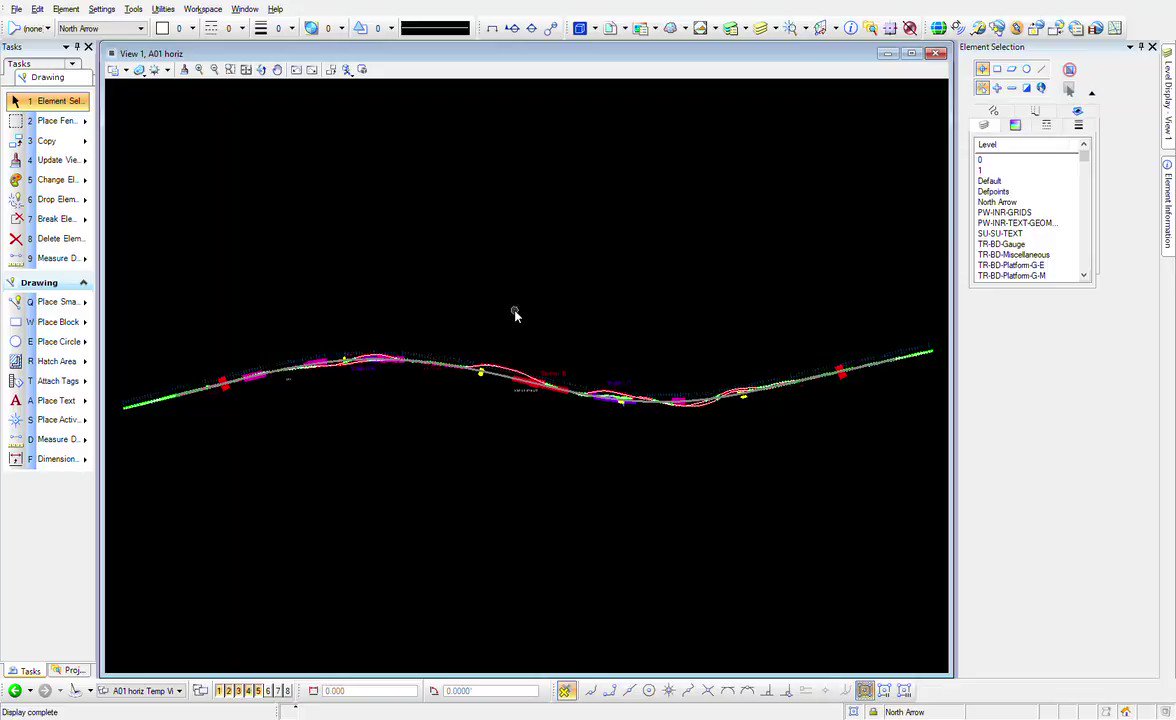Viewport: 1176px width, 720px height.
Task: Click the active color square swatch
Action: (162, 28)
